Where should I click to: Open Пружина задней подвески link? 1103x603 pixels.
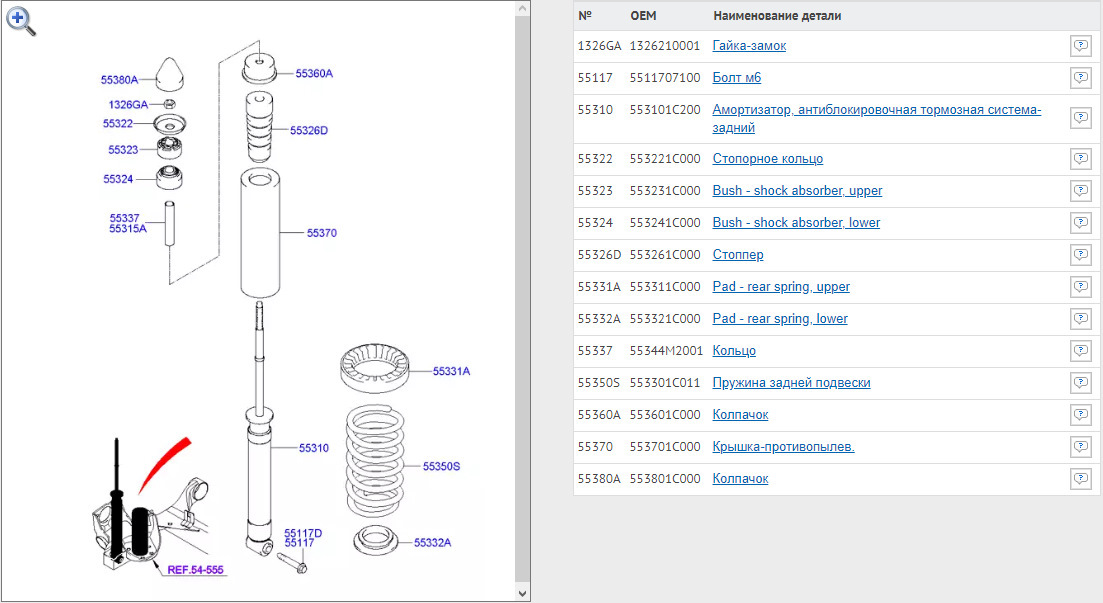click(791, 383)
